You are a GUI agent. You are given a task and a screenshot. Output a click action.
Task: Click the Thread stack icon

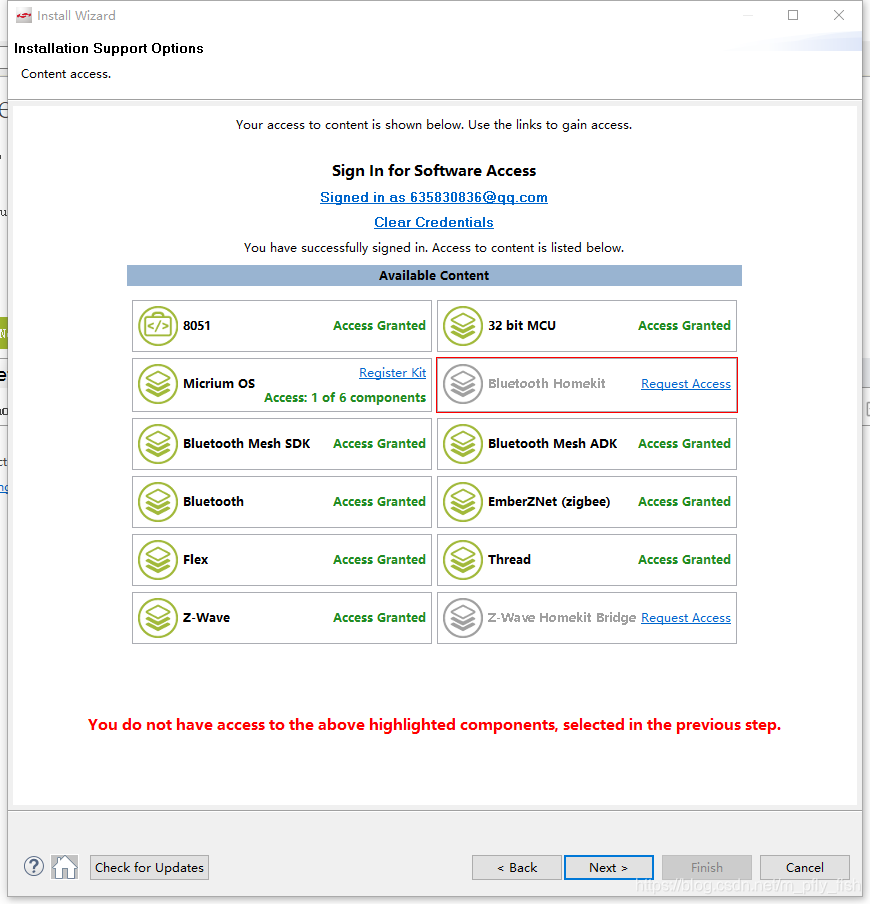click(463, 560)
